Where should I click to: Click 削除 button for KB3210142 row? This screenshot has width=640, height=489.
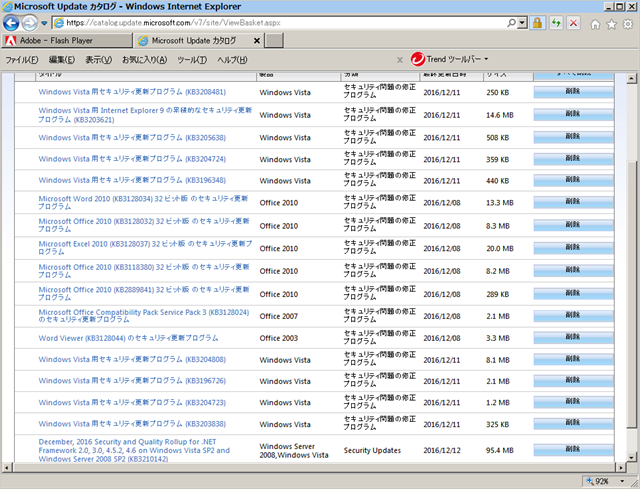point(573,449)
